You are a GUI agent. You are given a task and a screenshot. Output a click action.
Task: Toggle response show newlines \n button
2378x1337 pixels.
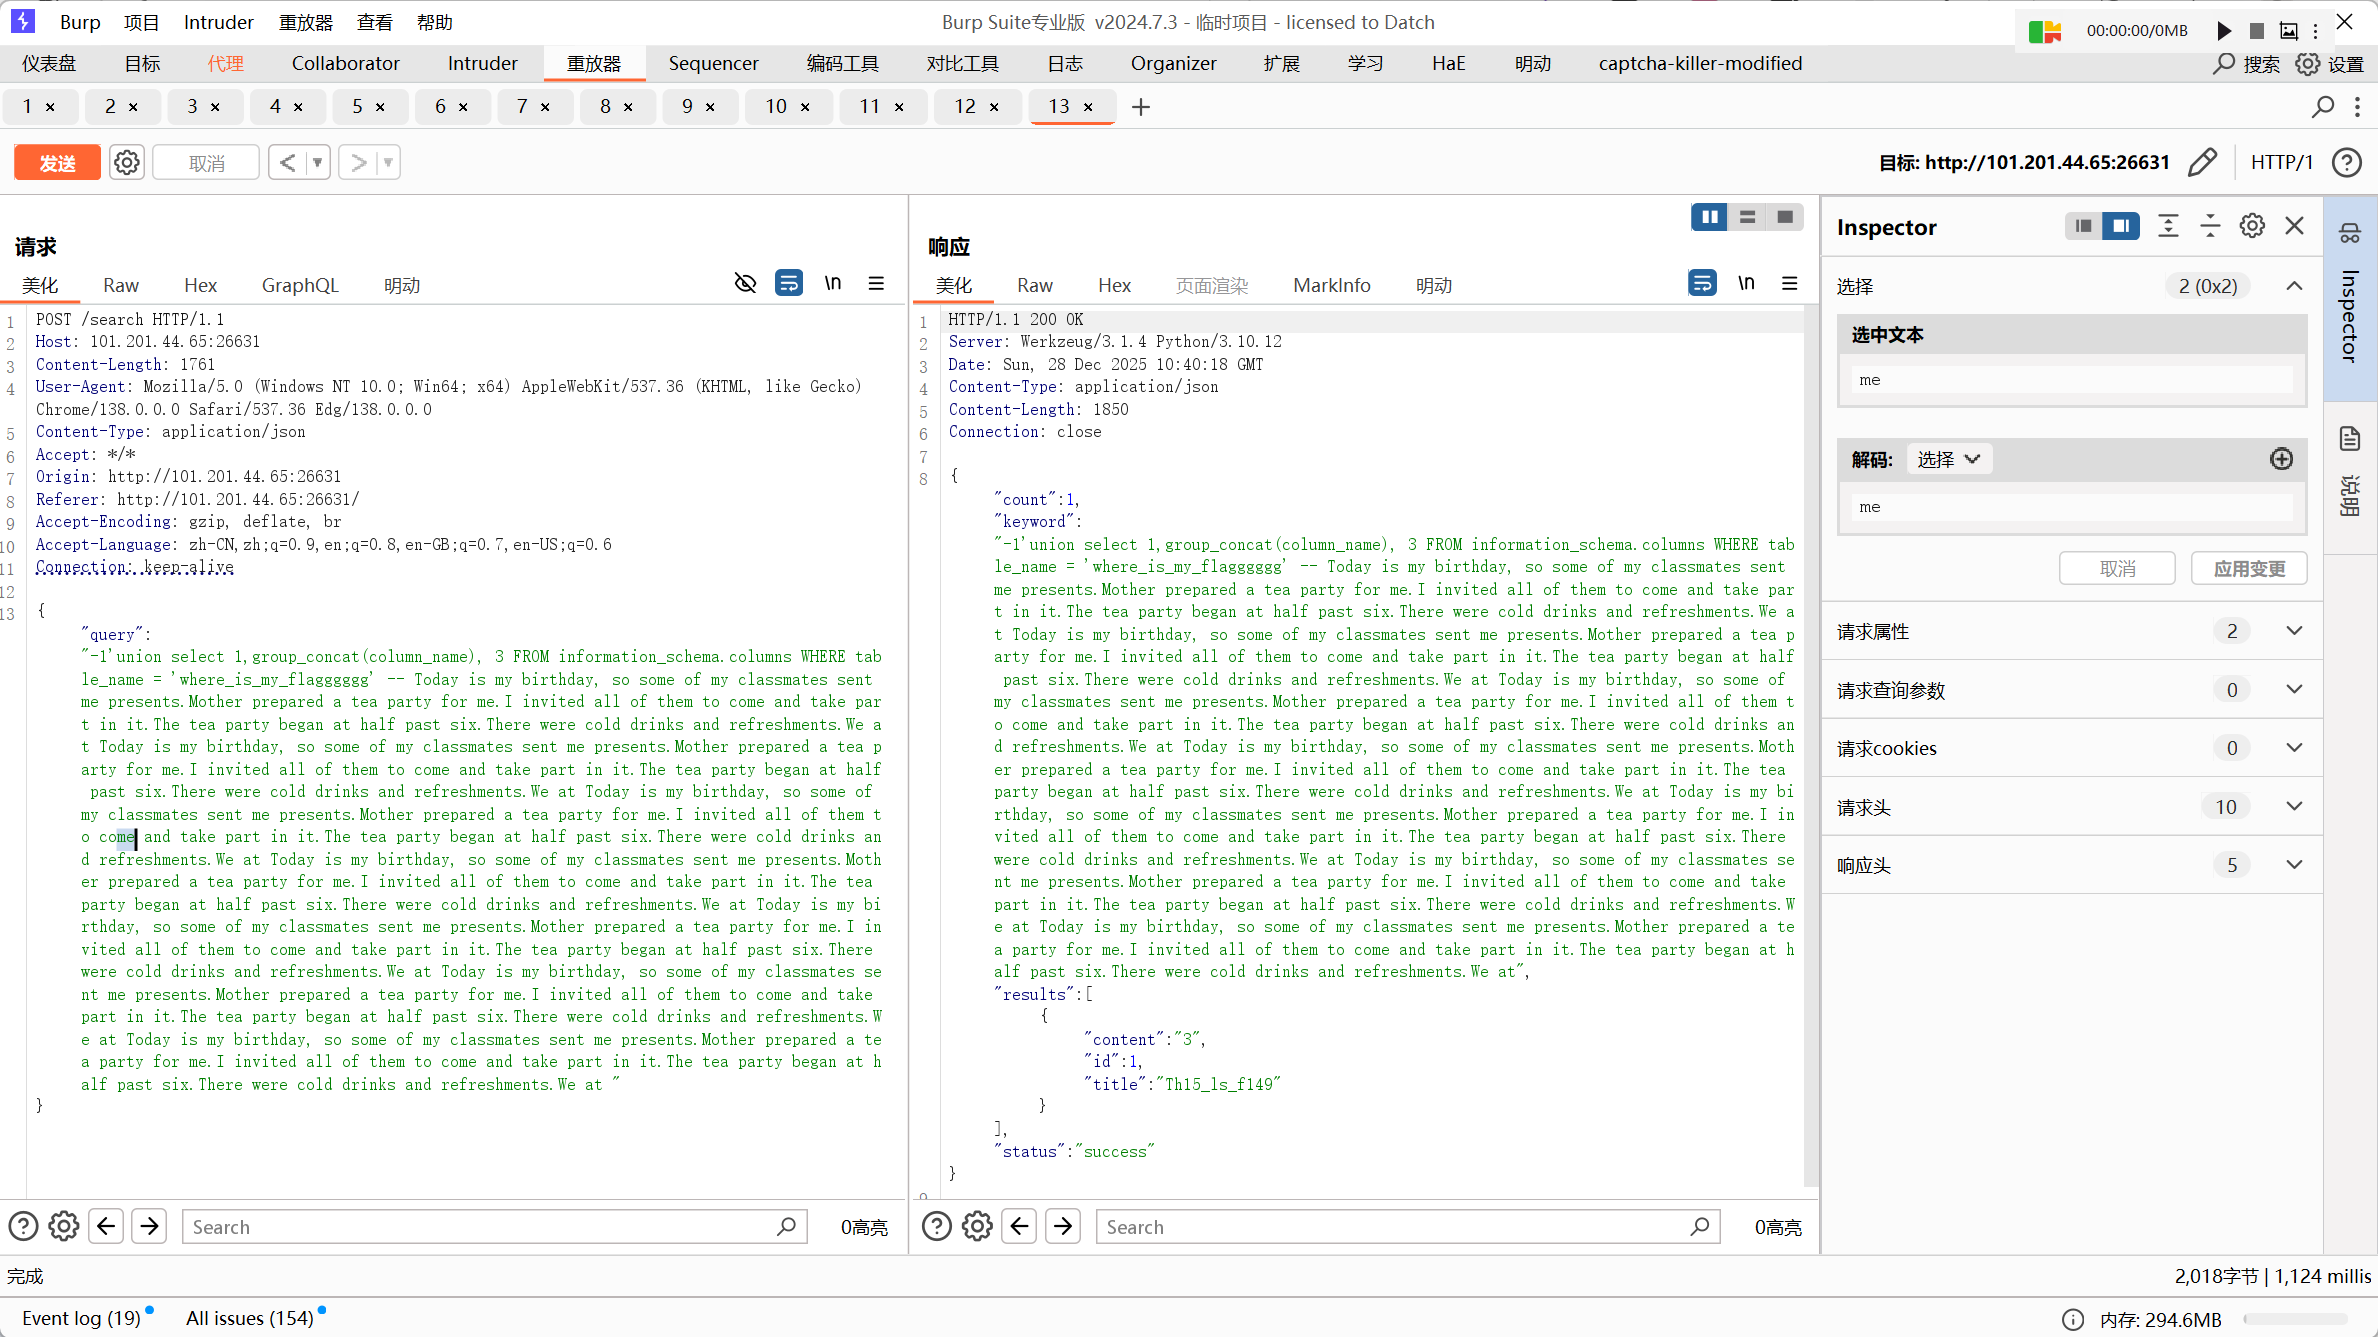[1746, 284]
